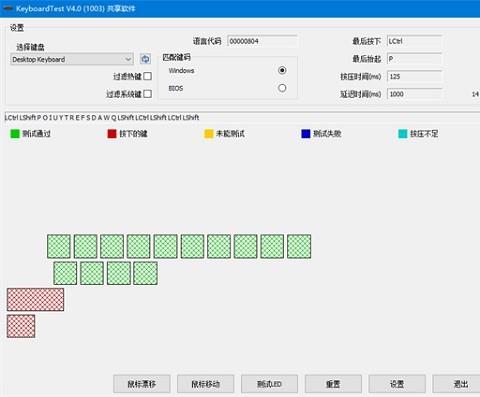Click the 鼠标移动 button
The width and height of the screenshot is (480, 397).
click(206, 384)
